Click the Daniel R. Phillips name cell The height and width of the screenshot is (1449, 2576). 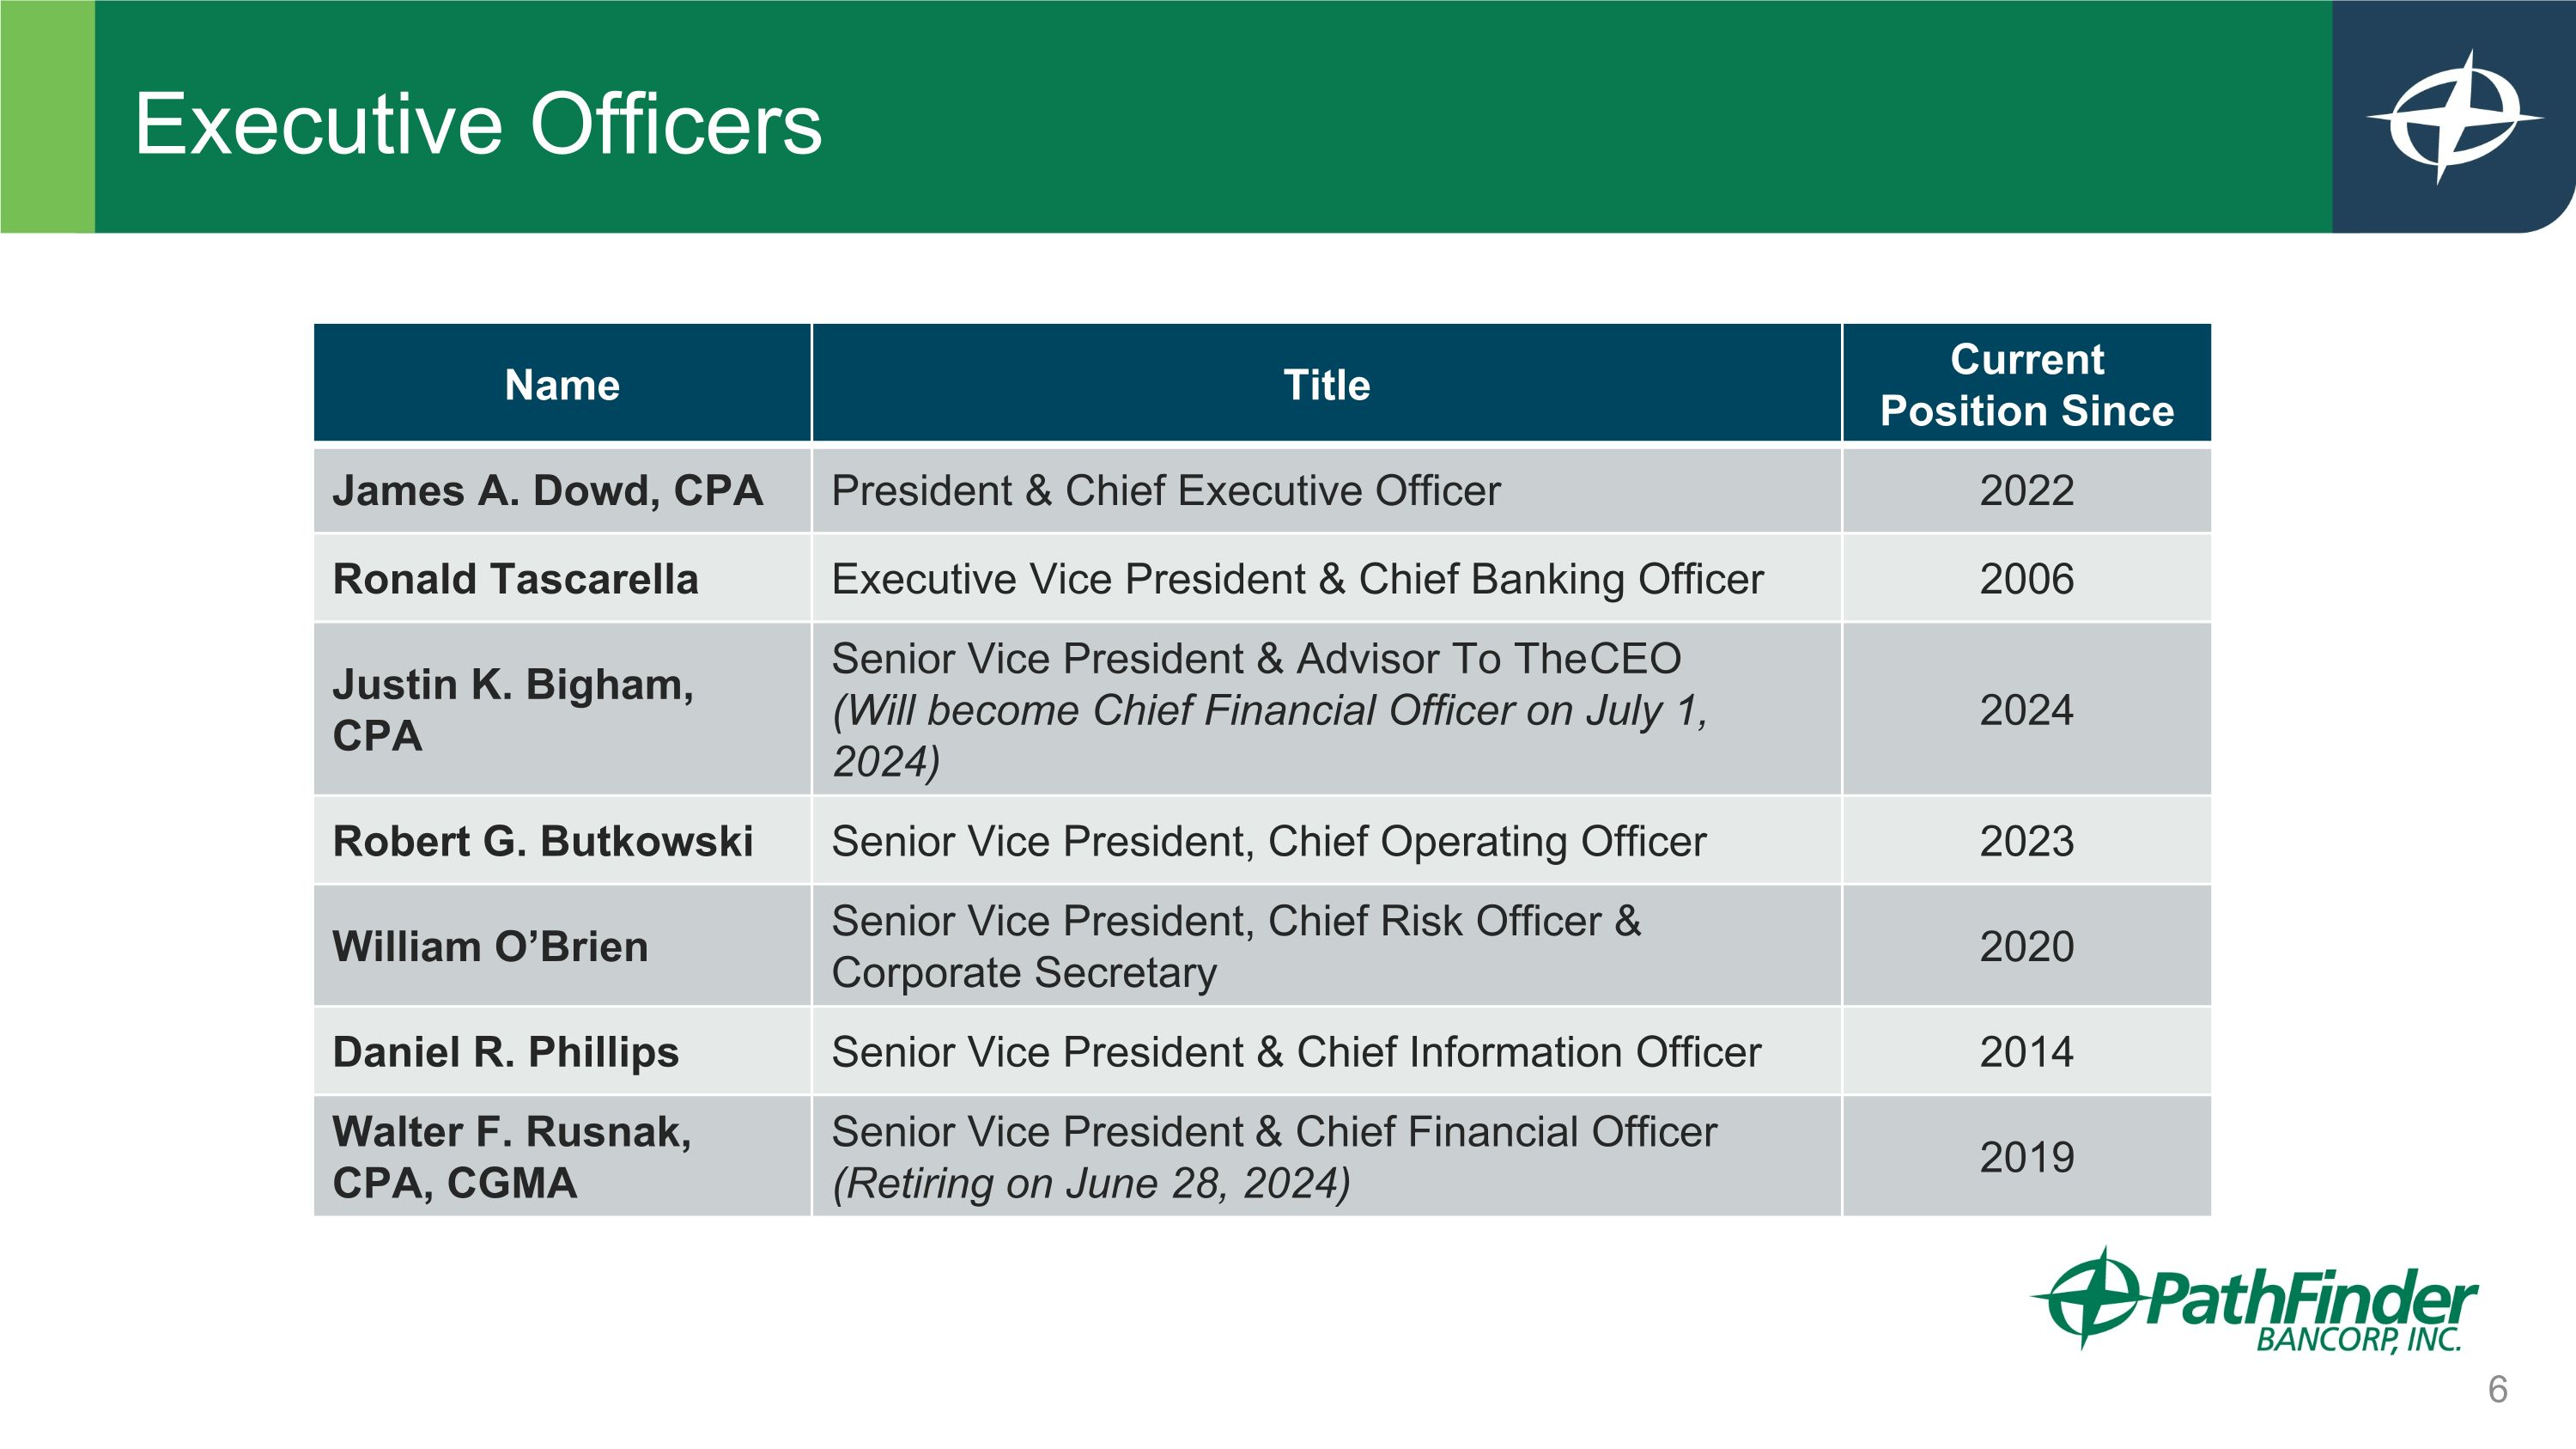[506, 1052]
